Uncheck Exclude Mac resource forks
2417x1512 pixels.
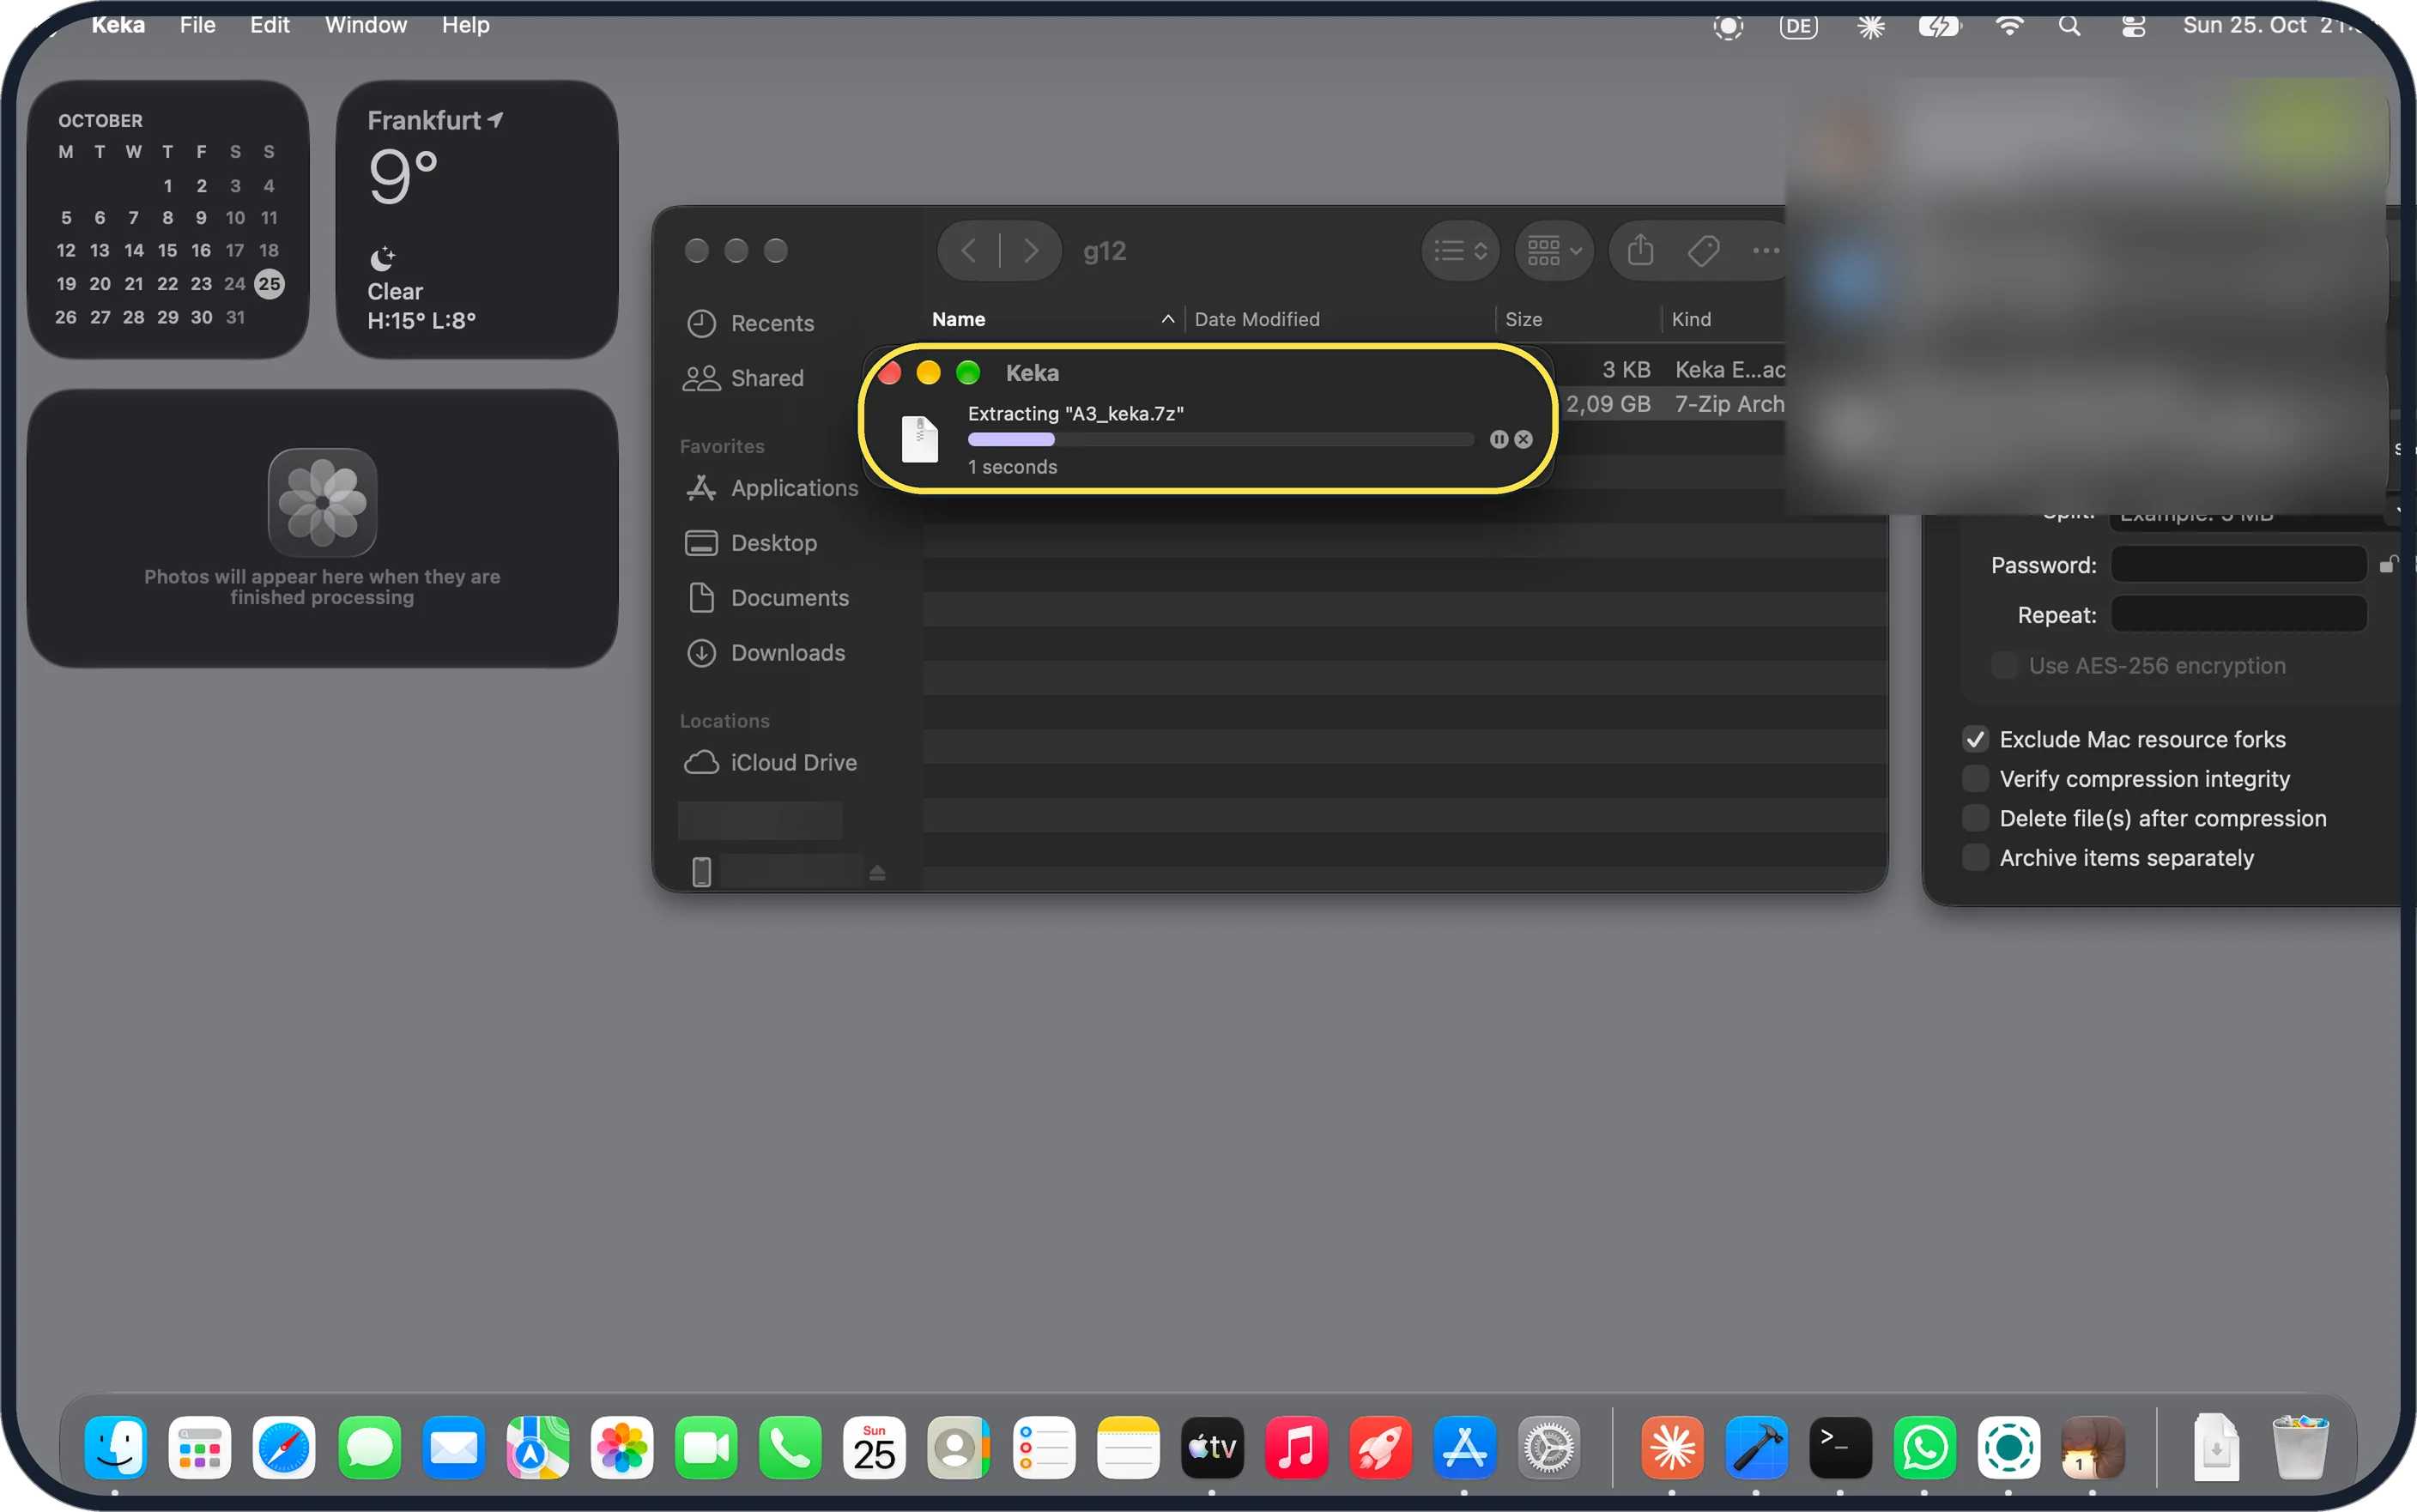pos(1975,739)
